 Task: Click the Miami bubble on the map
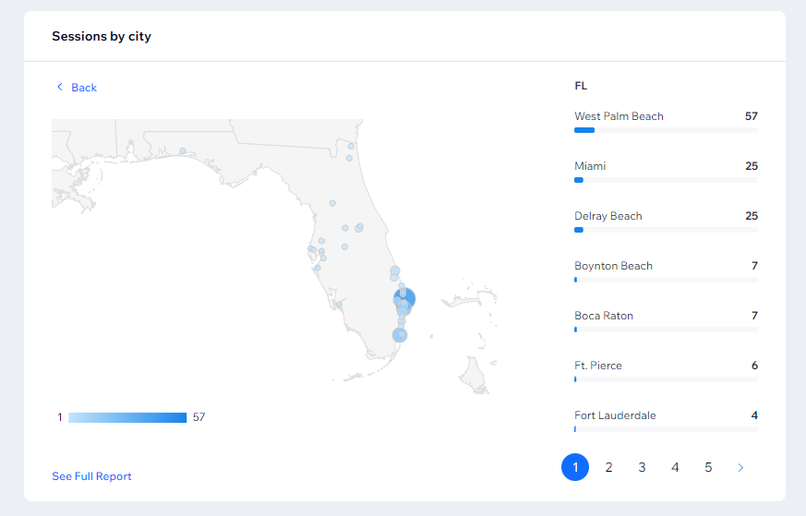coord(400,335)
